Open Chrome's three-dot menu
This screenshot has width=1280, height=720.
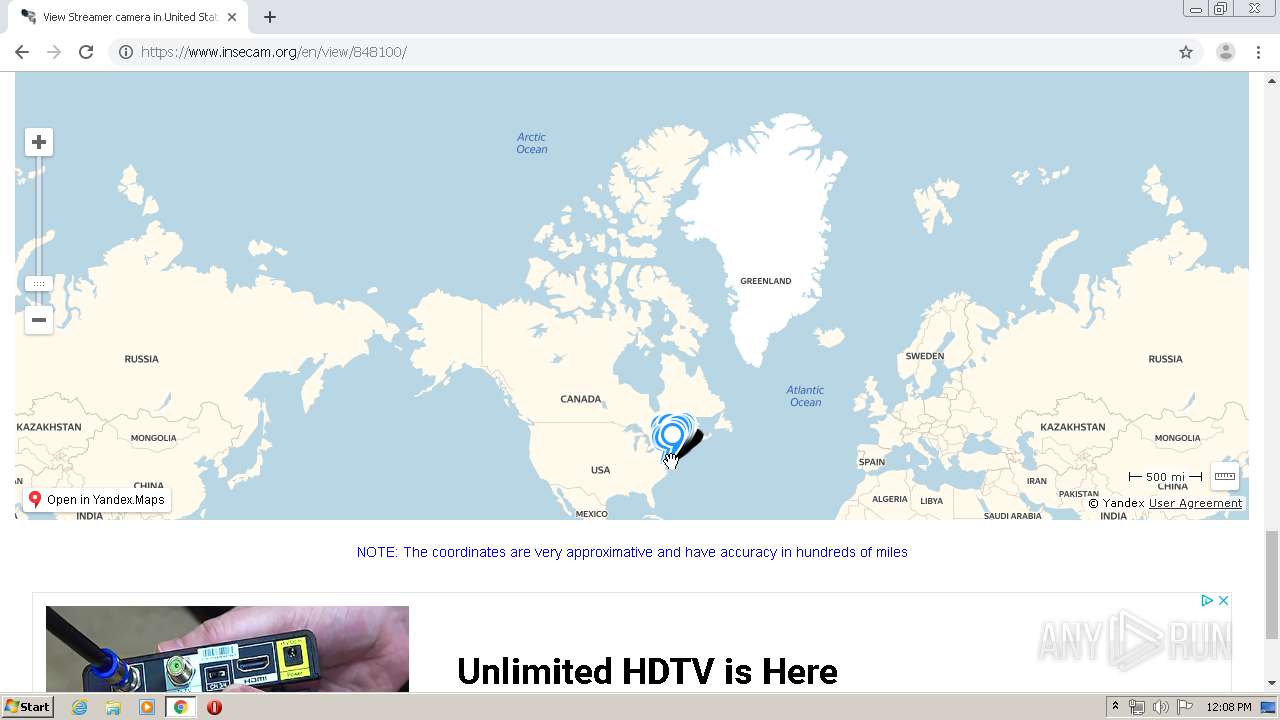click(1259, 52)
